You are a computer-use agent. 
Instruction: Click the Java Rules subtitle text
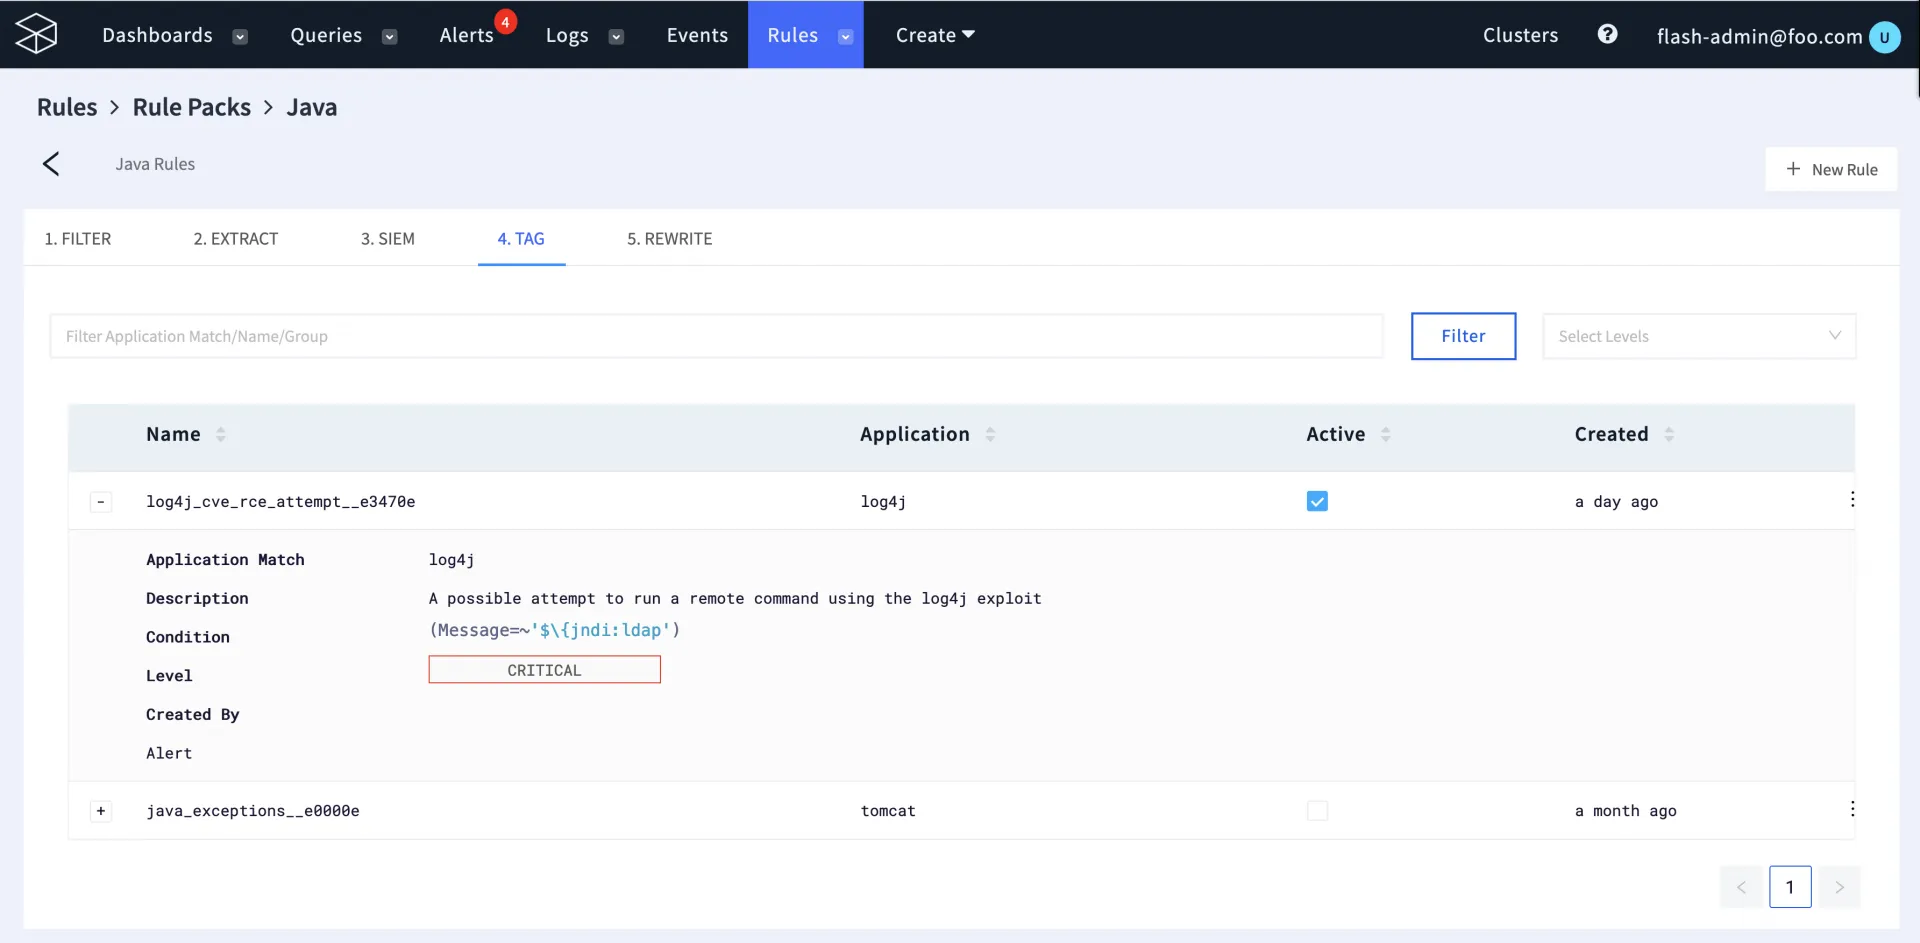(x=155, y=164)
